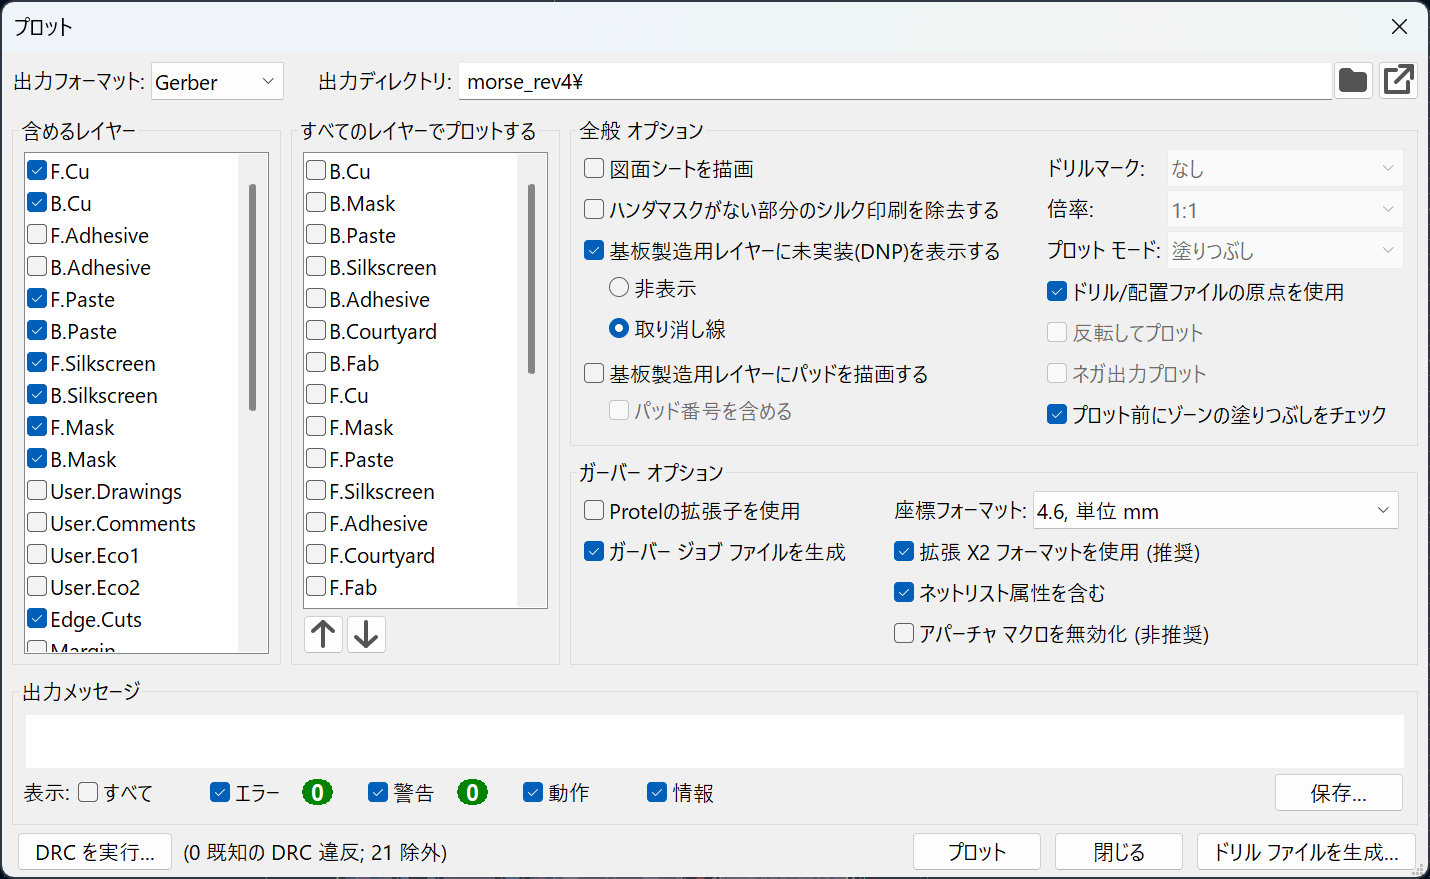Open the 出力フォーマット Gerber dropdown
Image resolution: width=1430 pixels, height=879 pixels.
[x=217, y=82]
